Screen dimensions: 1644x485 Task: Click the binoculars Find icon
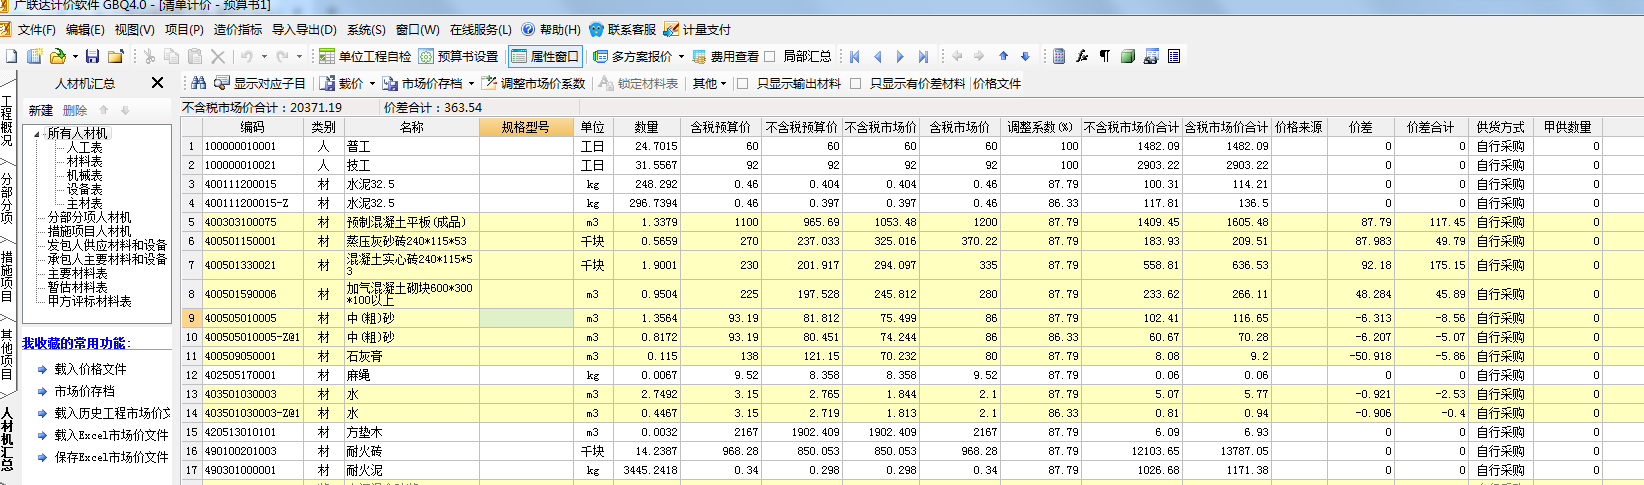coord(198,83)
